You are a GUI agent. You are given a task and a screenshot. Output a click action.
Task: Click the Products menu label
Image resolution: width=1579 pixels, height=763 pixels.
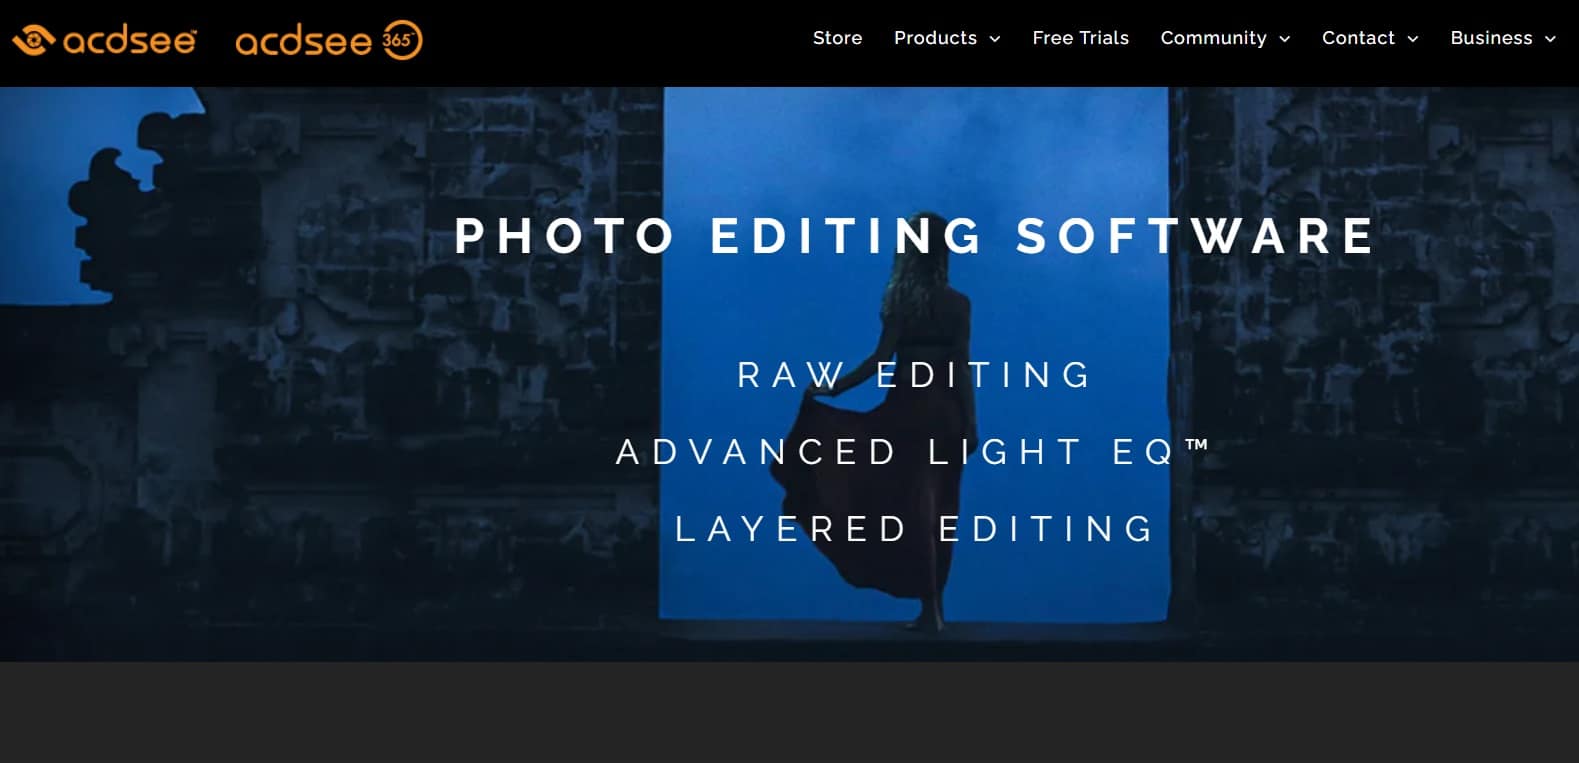pyautogui.click(x=935, y=38)
